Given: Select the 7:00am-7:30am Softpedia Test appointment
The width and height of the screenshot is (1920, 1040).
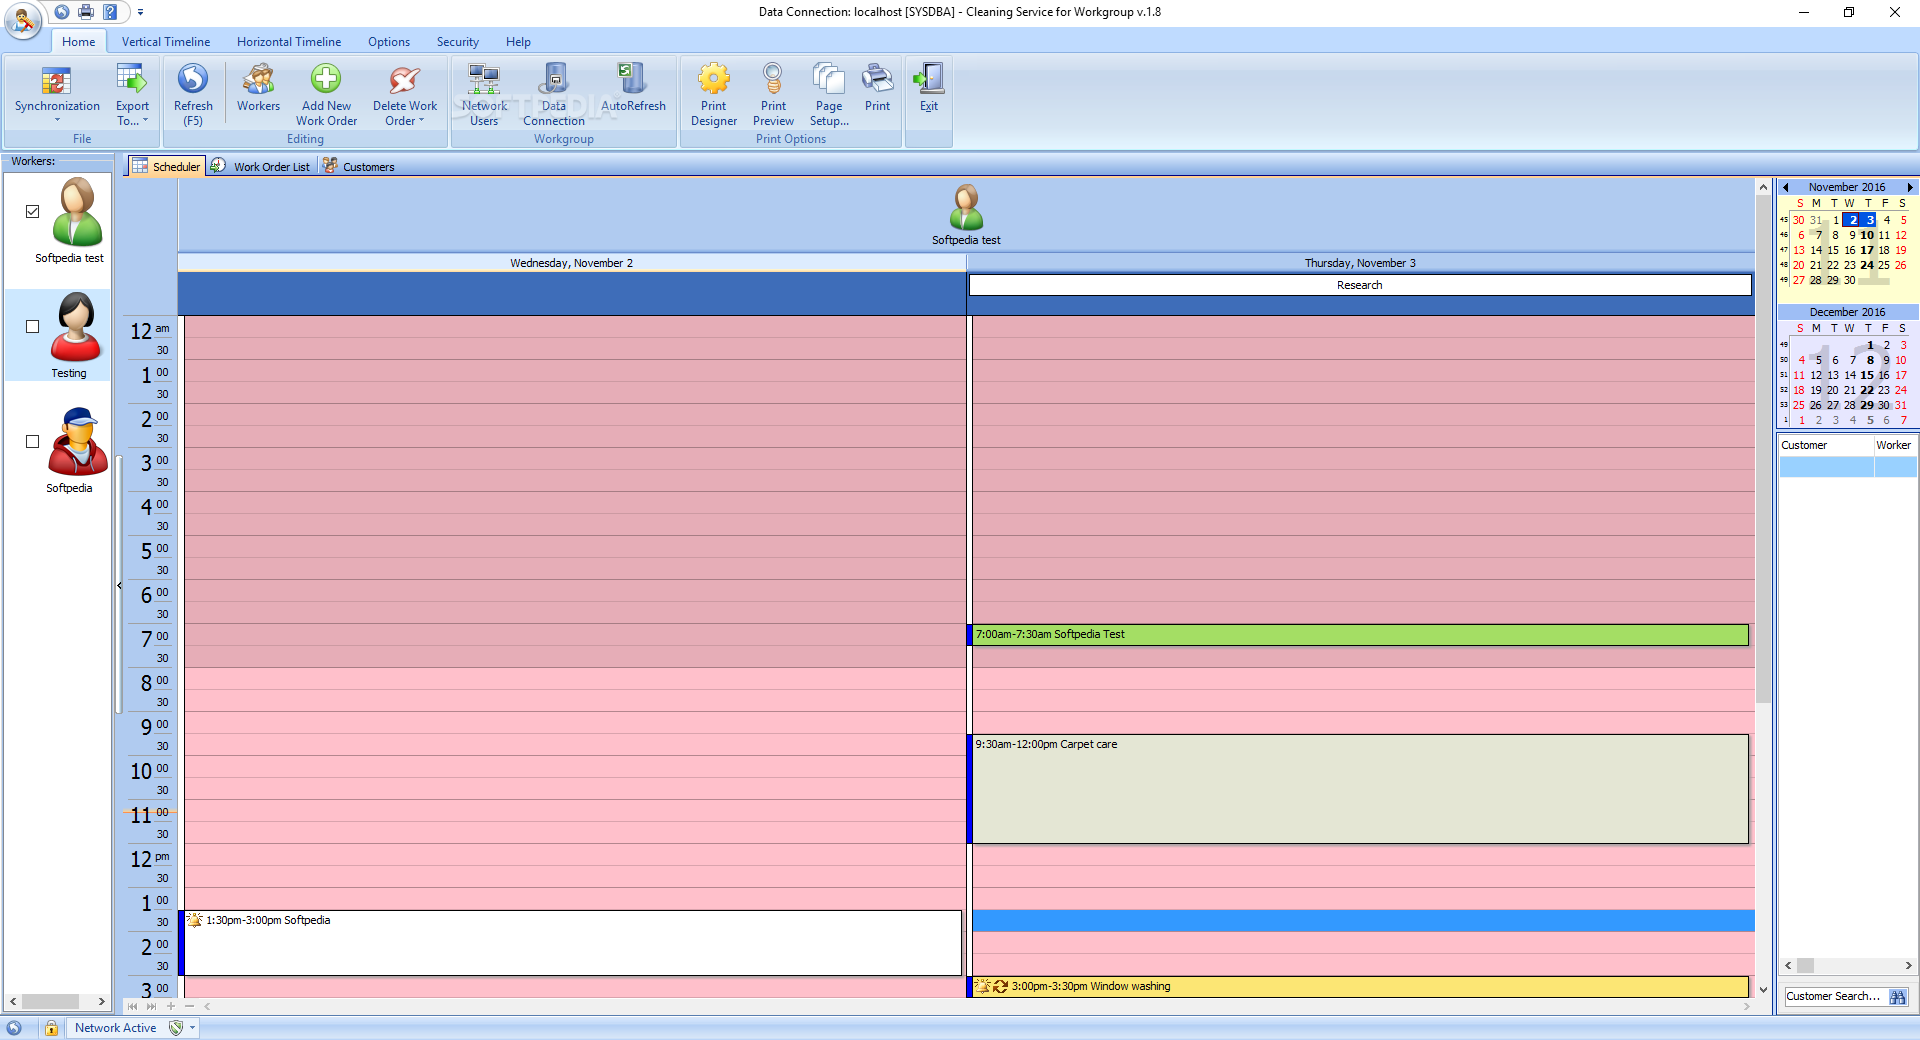Looking at the screenshot, I should 1359,635.
